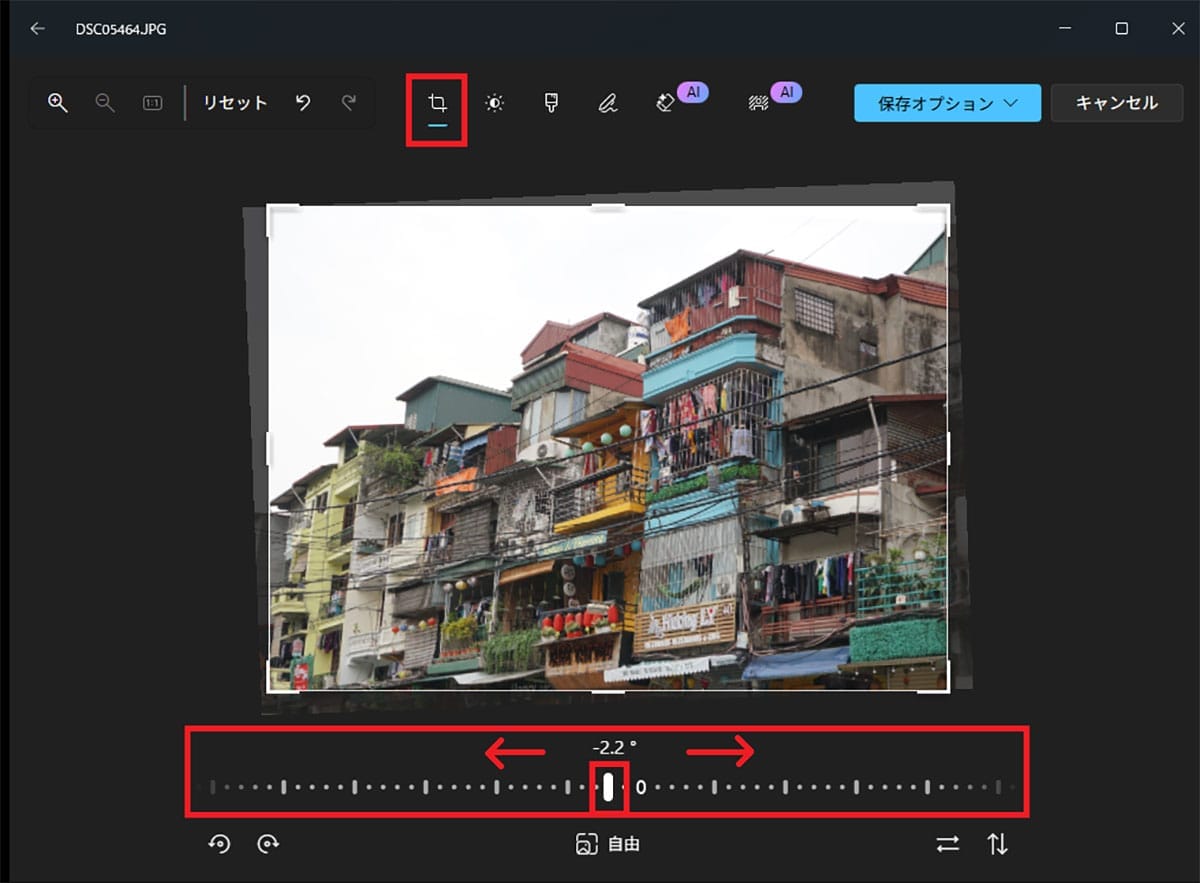1200x883 pixels.
Task: Flip the image vertically
Action: 997,844
